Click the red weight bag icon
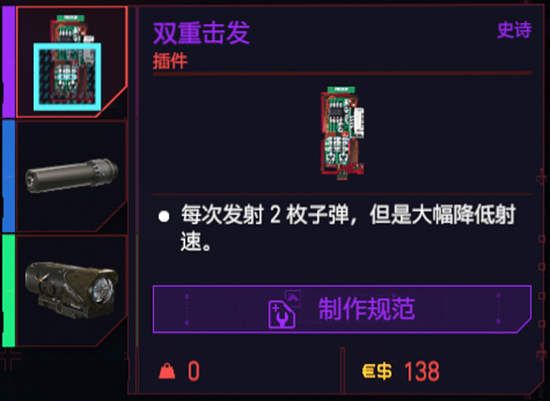550x401 pixels. [167, 371]
